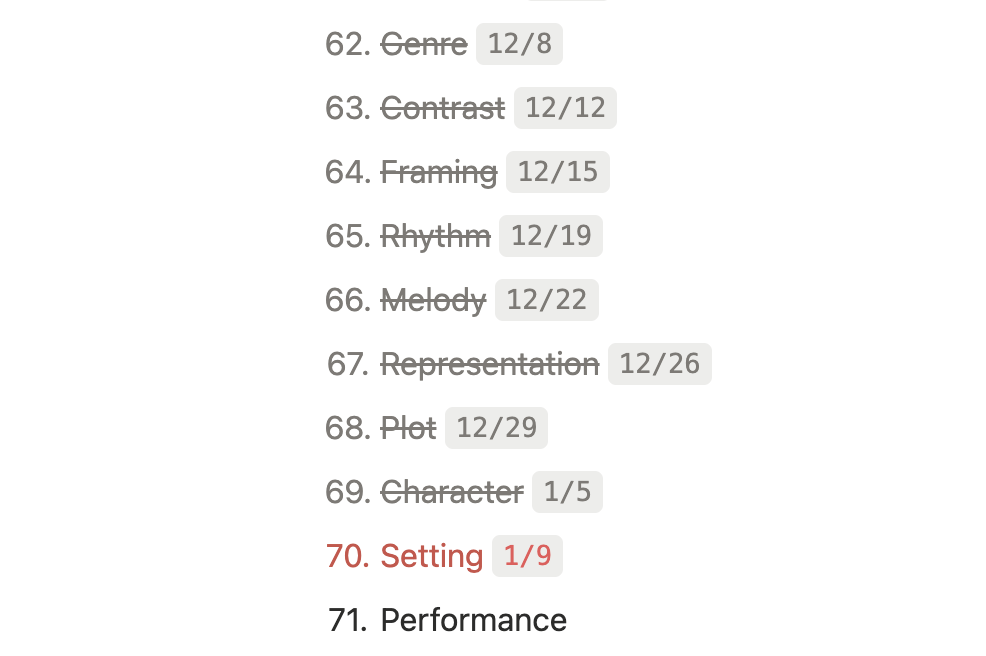
Task: Open the 12/22 date tag
Action: pos(546,300)
